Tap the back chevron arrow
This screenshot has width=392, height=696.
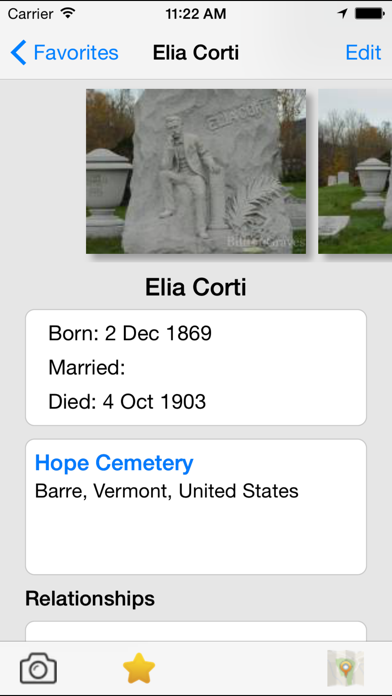(19, 52)
